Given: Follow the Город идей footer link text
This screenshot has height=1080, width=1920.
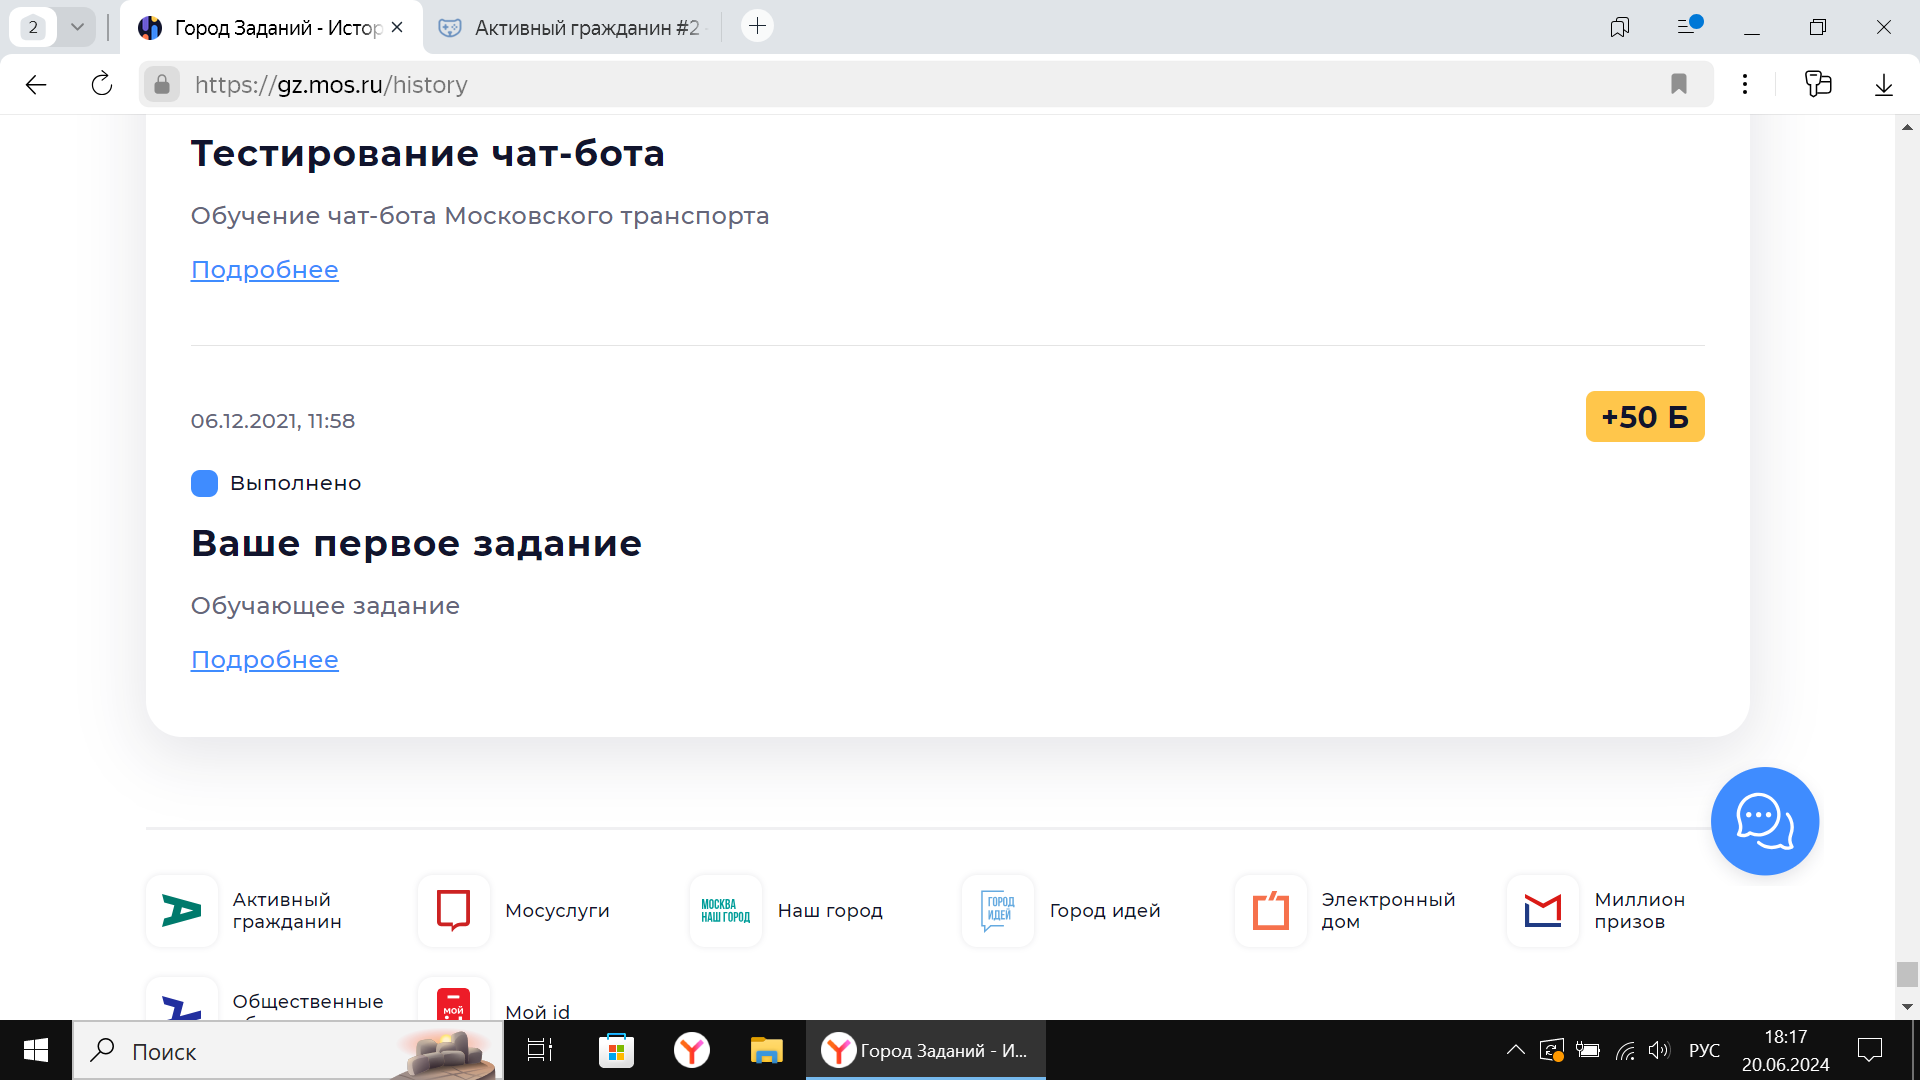Looking at the screenshot, I should coord(1105,911).
